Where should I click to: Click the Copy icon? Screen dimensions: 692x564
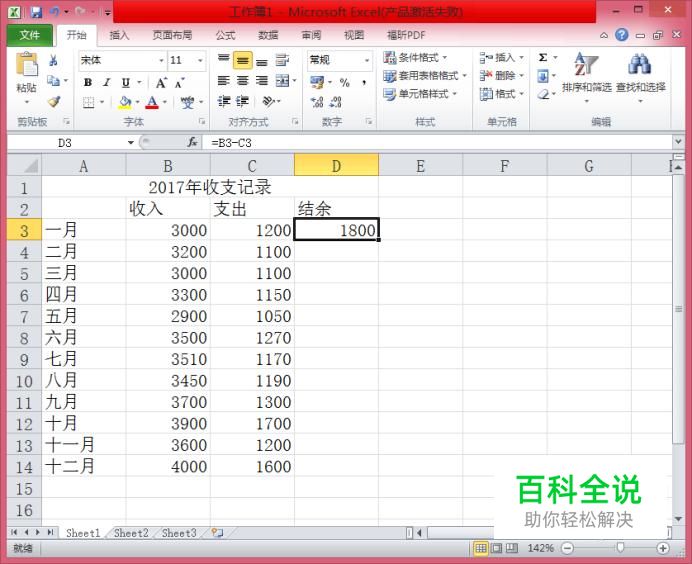(53, 81)
